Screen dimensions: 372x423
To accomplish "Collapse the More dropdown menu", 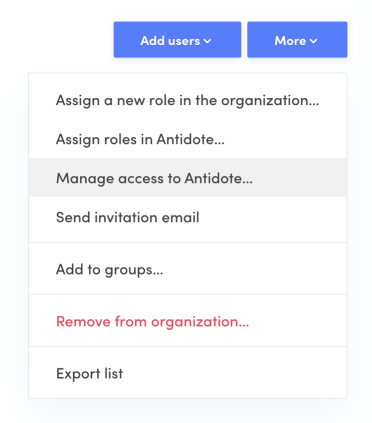I will coord(297,40).
